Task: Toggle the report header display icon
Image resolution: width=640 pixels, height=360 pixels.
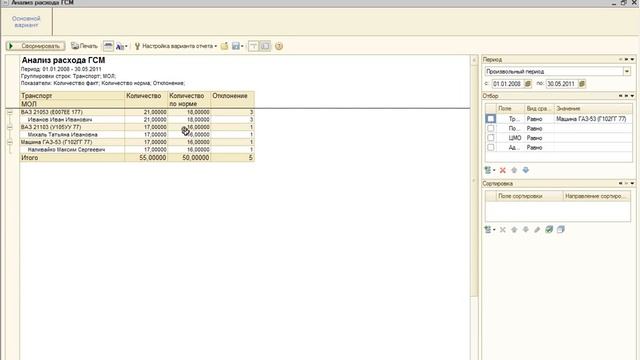Action: coord(253,46)
